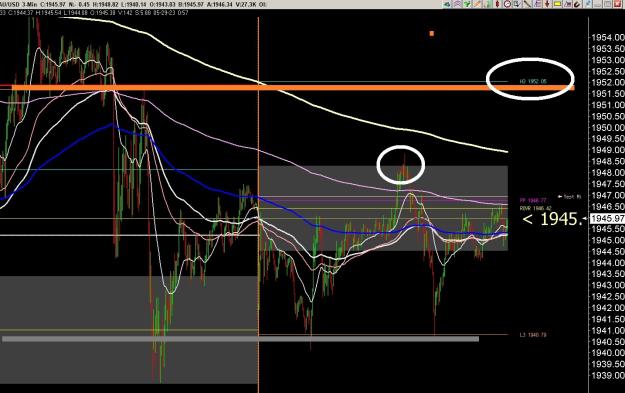
Task: Click the red down-arrow marker icon
Action: click(547, 4)
